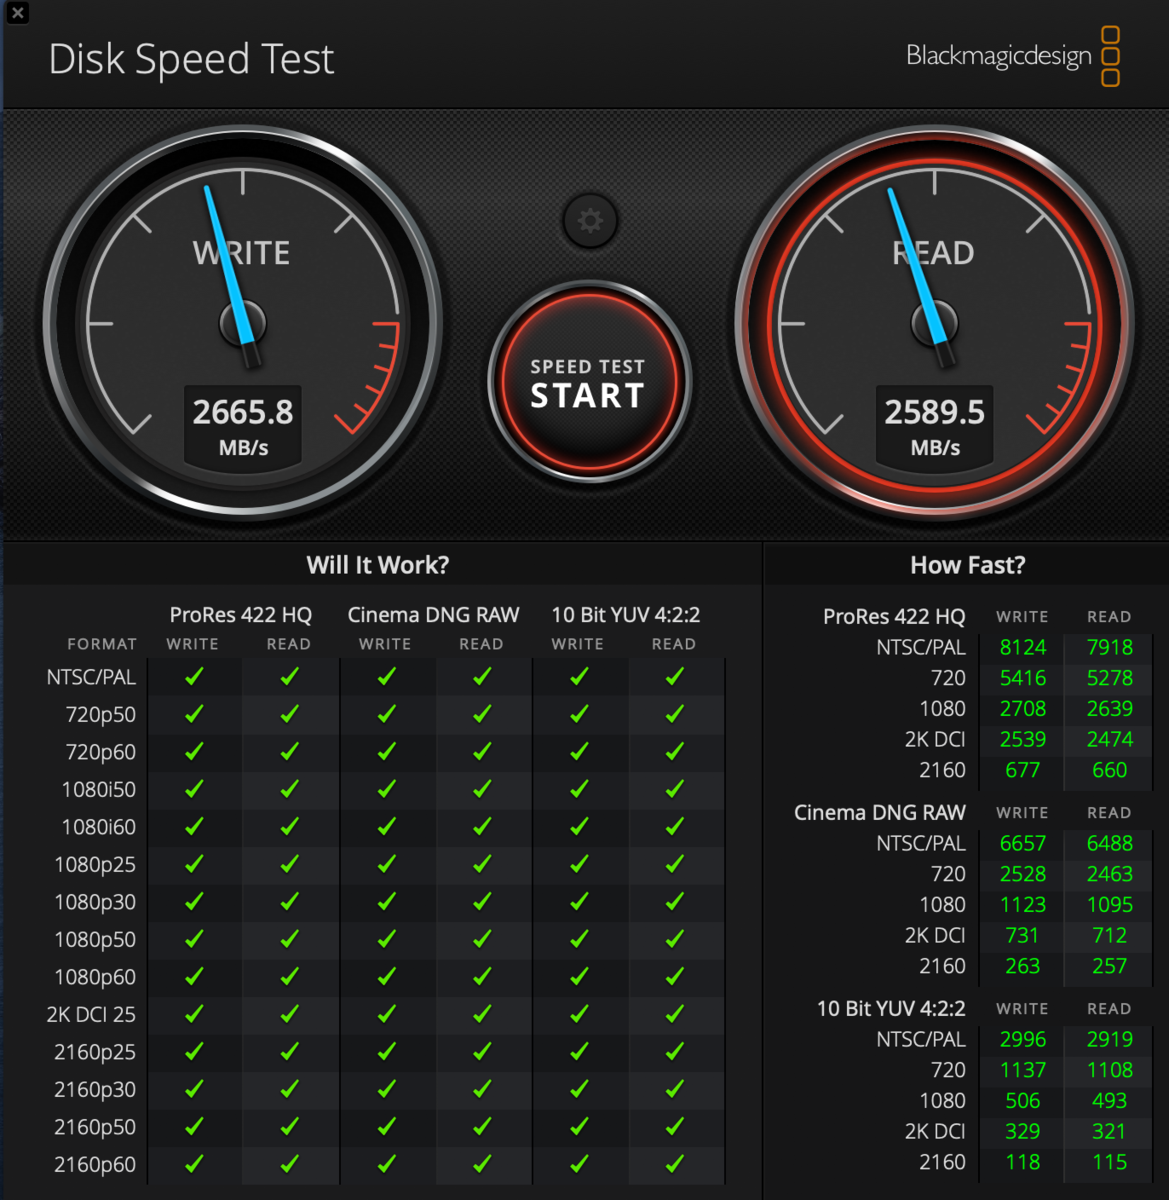Click the 10 Bit YUV 2160 write value 118

[x=1022, y=1162]
